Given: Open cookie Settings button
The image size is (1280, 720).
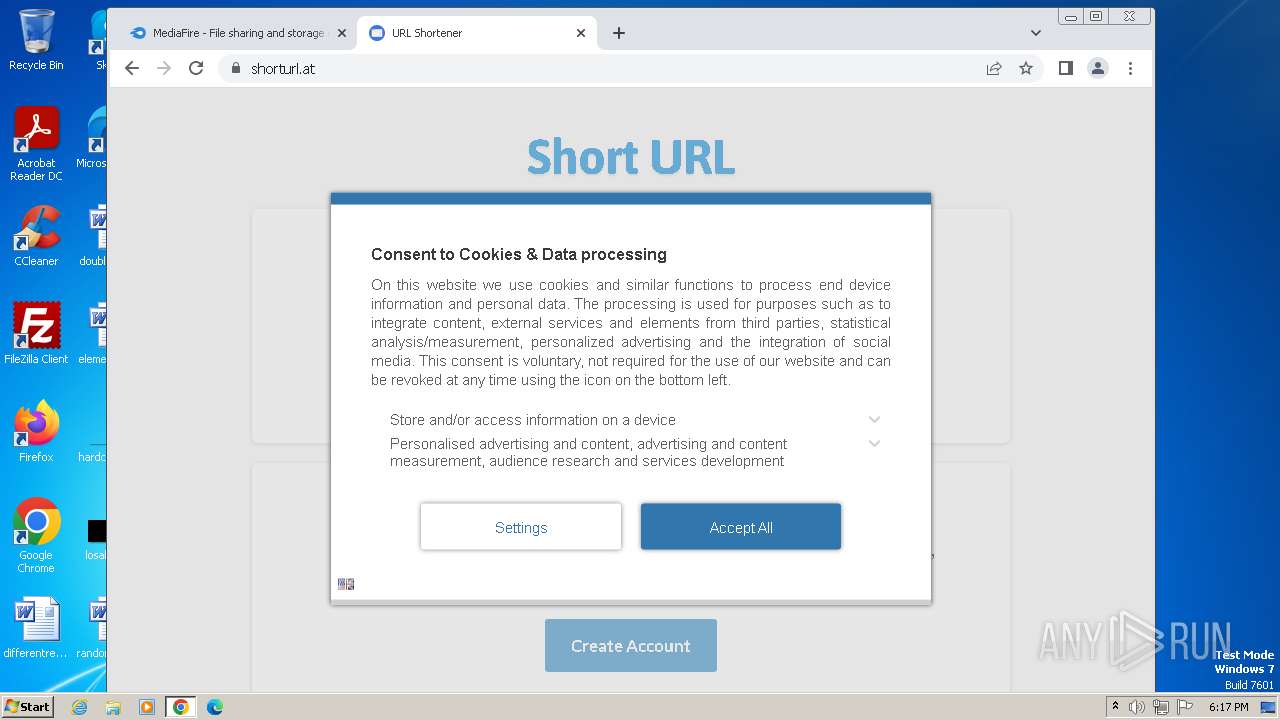Looking at the screenshot, I should [x=521, y=527].
